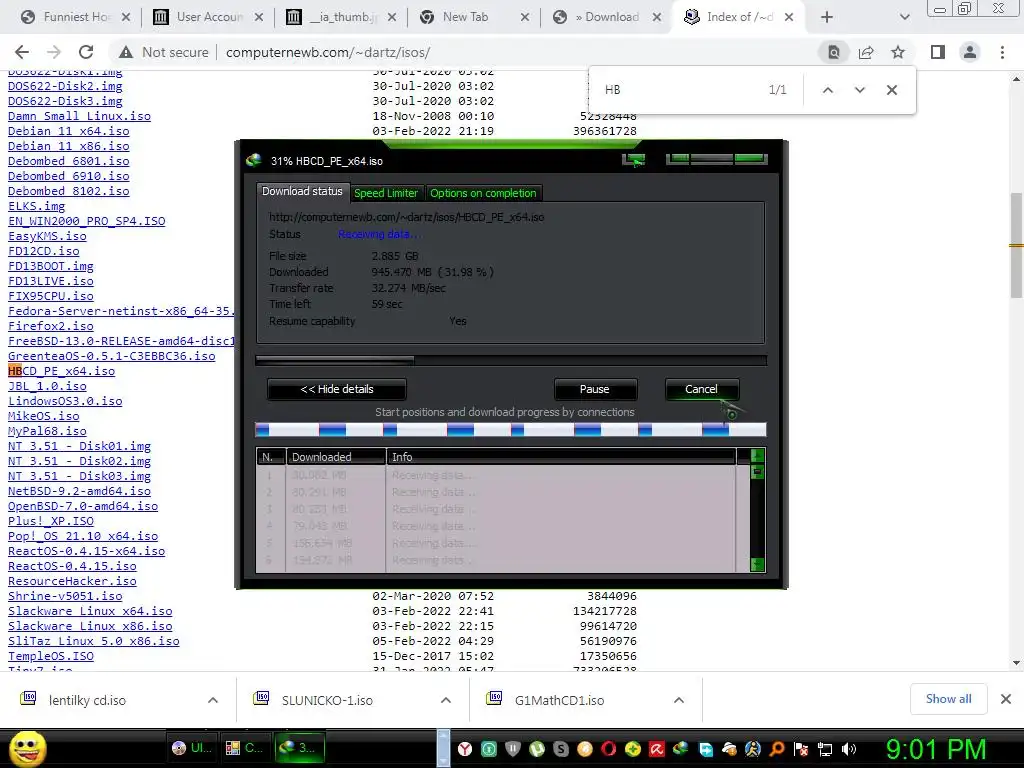Click the Yandex icon in the system tray

(464, 749)
